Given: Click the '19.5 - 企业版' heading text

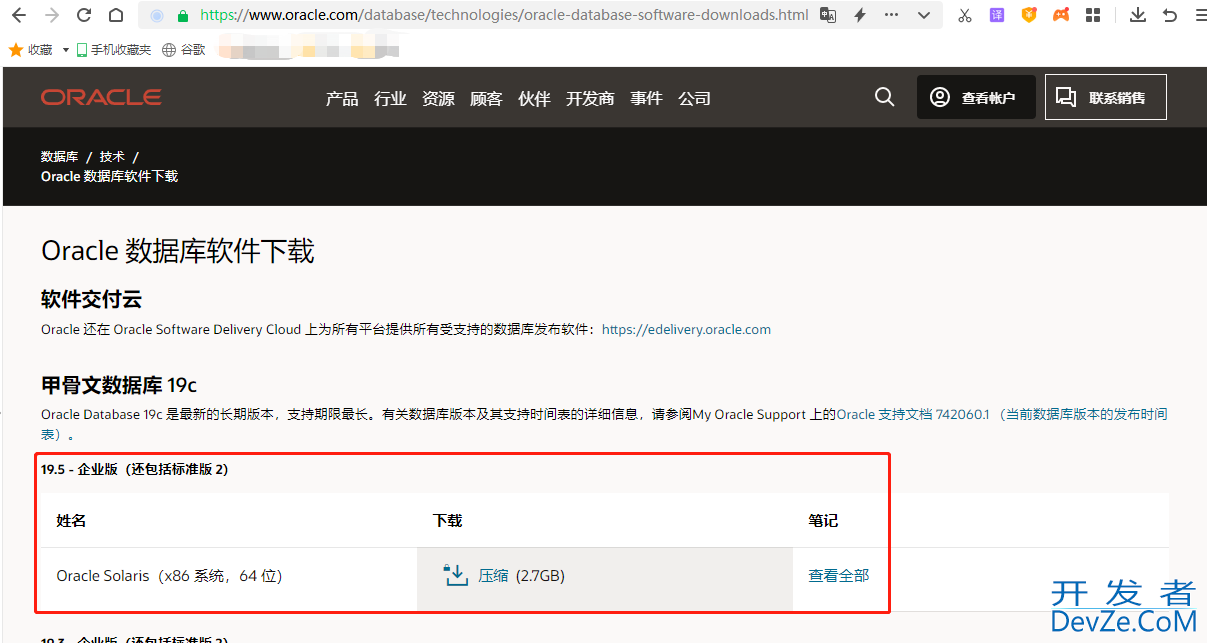Looking at the screenshot, I should pos(134,469).
